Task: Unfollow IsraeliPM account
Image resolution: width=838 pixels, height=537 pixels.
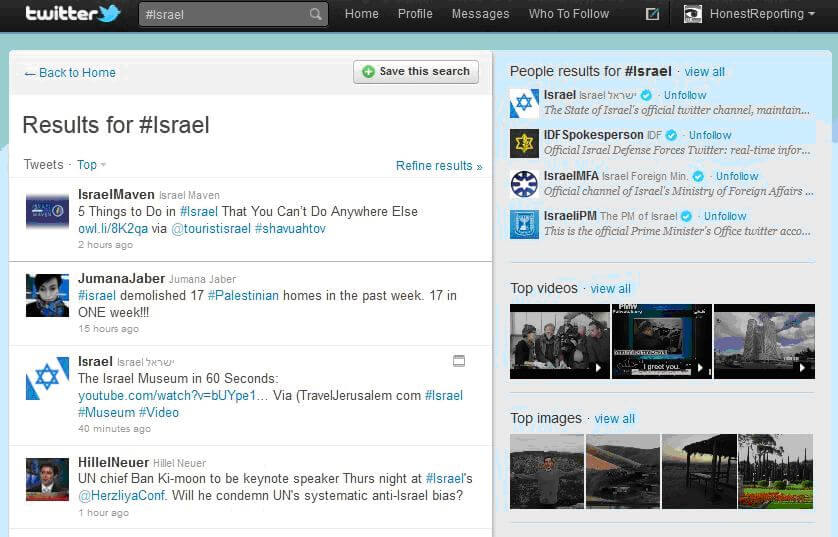Action: pos(725,216)
